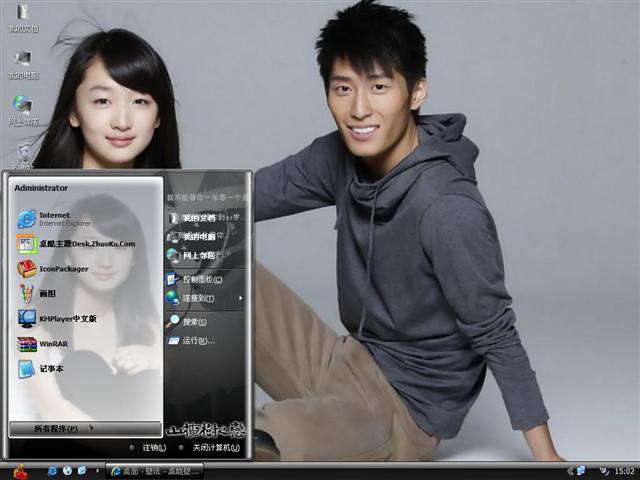
Task: Click the 关闭计算机(U) shutdown button
Action: (x=212, y=447)
